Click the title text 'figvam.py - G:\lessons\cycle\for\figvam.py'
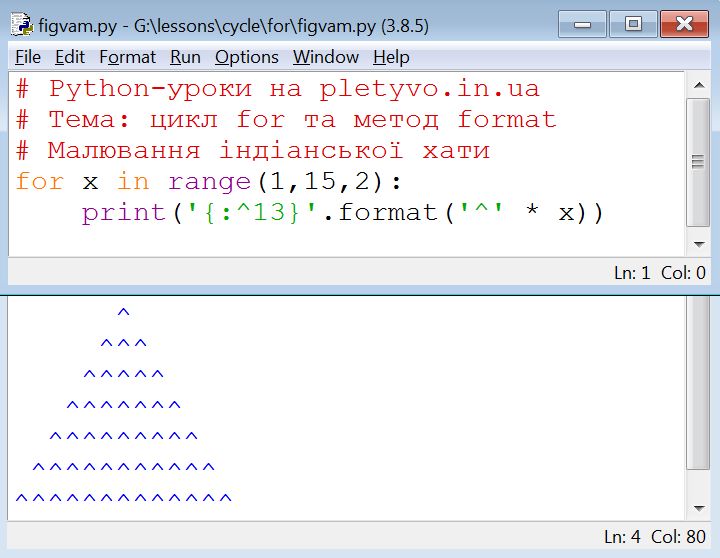The image size is (720, 558). pos(207,26)
